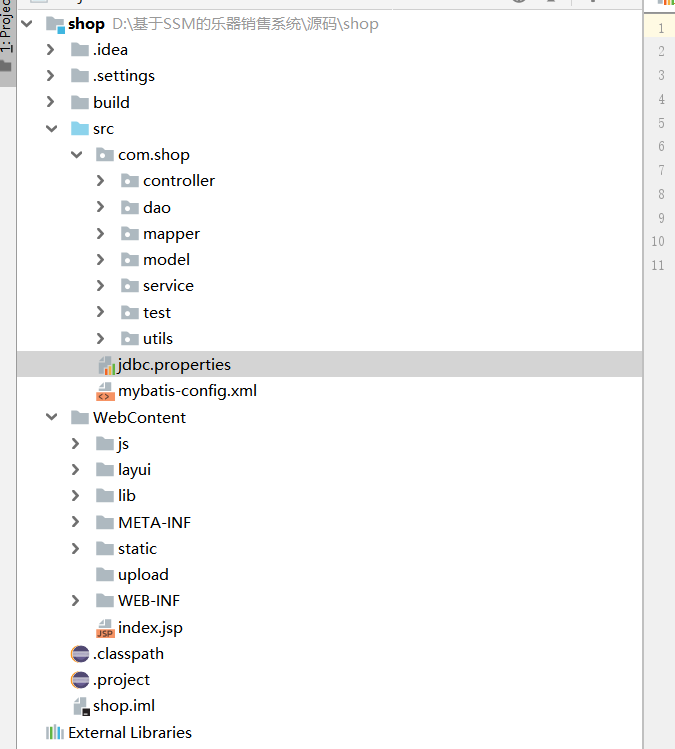Click the .project Eclipse file icon

[x=81, y=680]
